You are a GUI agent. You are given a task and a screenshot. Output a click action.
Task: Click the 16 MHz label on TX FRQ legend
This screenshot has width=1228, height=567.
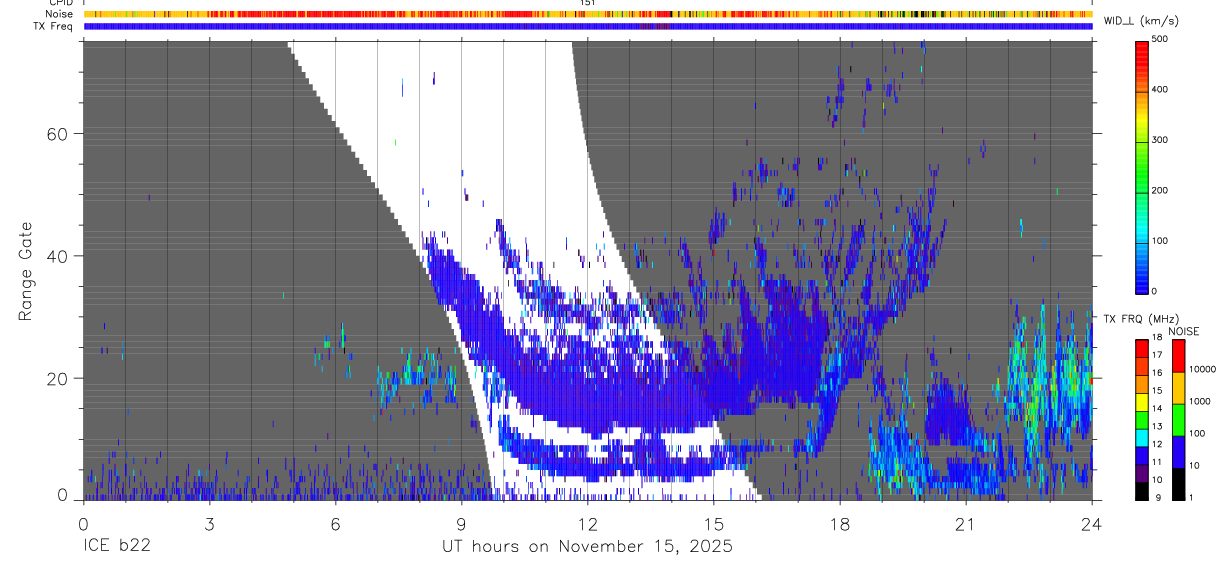click(1157, 373)
